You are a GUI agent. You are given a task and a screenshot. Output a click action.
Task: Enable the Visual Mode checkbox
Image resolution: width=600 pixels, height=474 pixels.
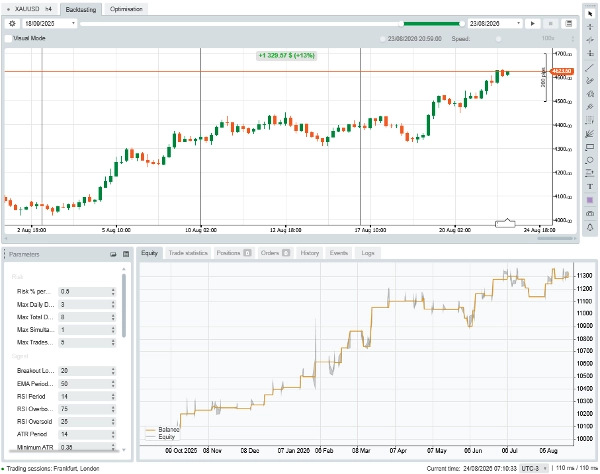tap(8, 38)
